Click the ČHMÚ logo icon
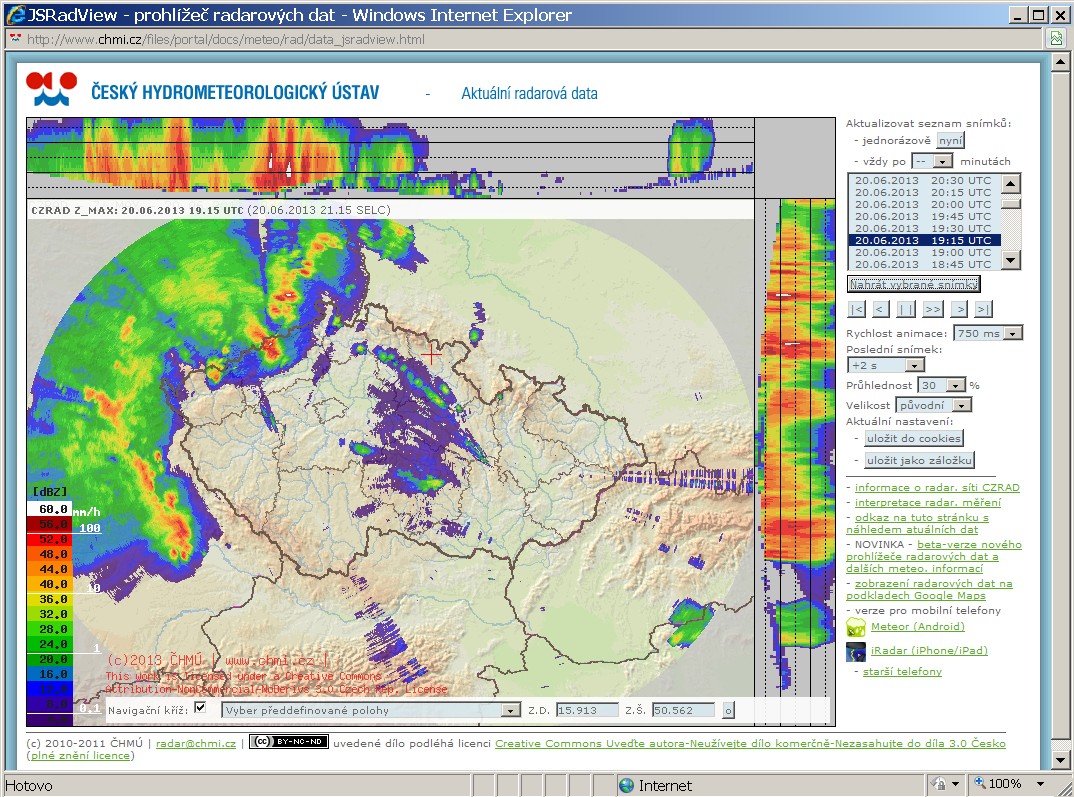 52,89
